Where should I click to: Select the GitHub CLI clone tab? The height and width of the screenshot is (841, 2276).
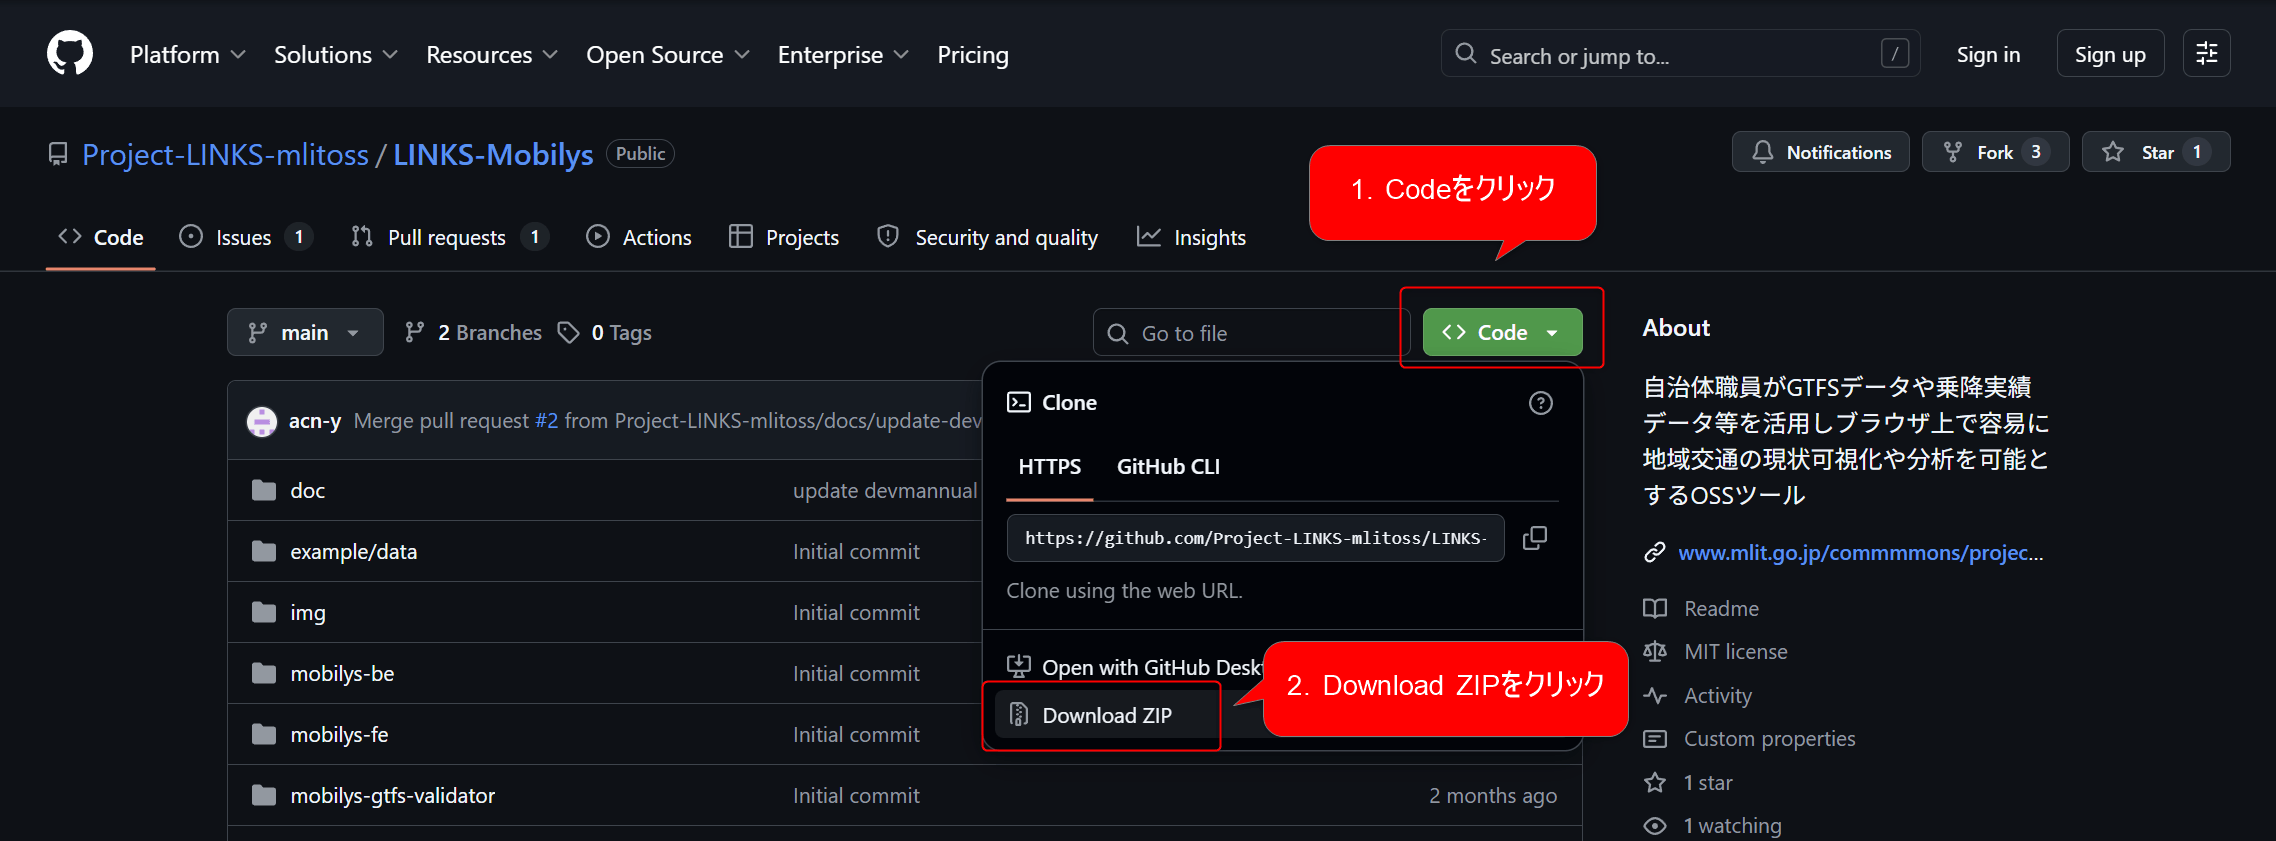pyautogui.click(x=1168, y=467)
